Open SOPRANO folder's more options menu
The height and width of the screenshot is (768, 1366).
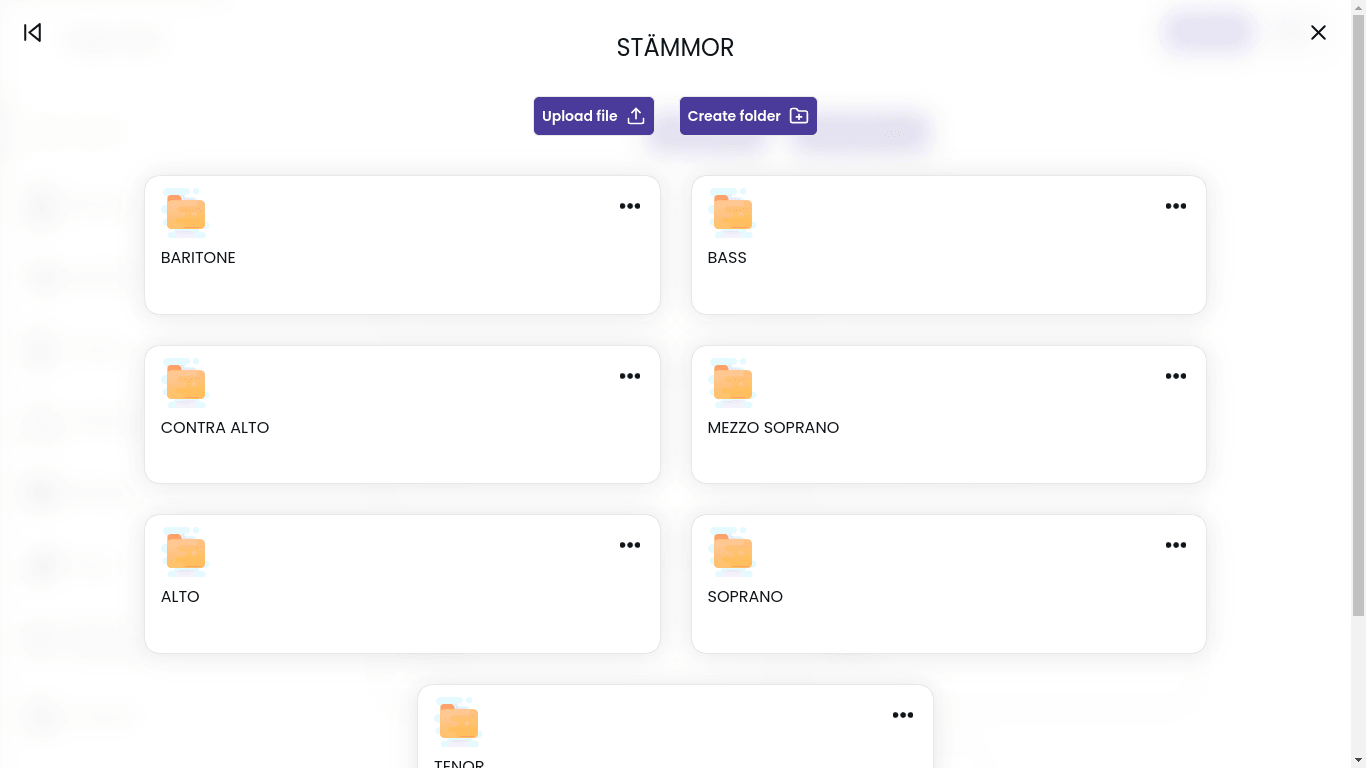1175,545
